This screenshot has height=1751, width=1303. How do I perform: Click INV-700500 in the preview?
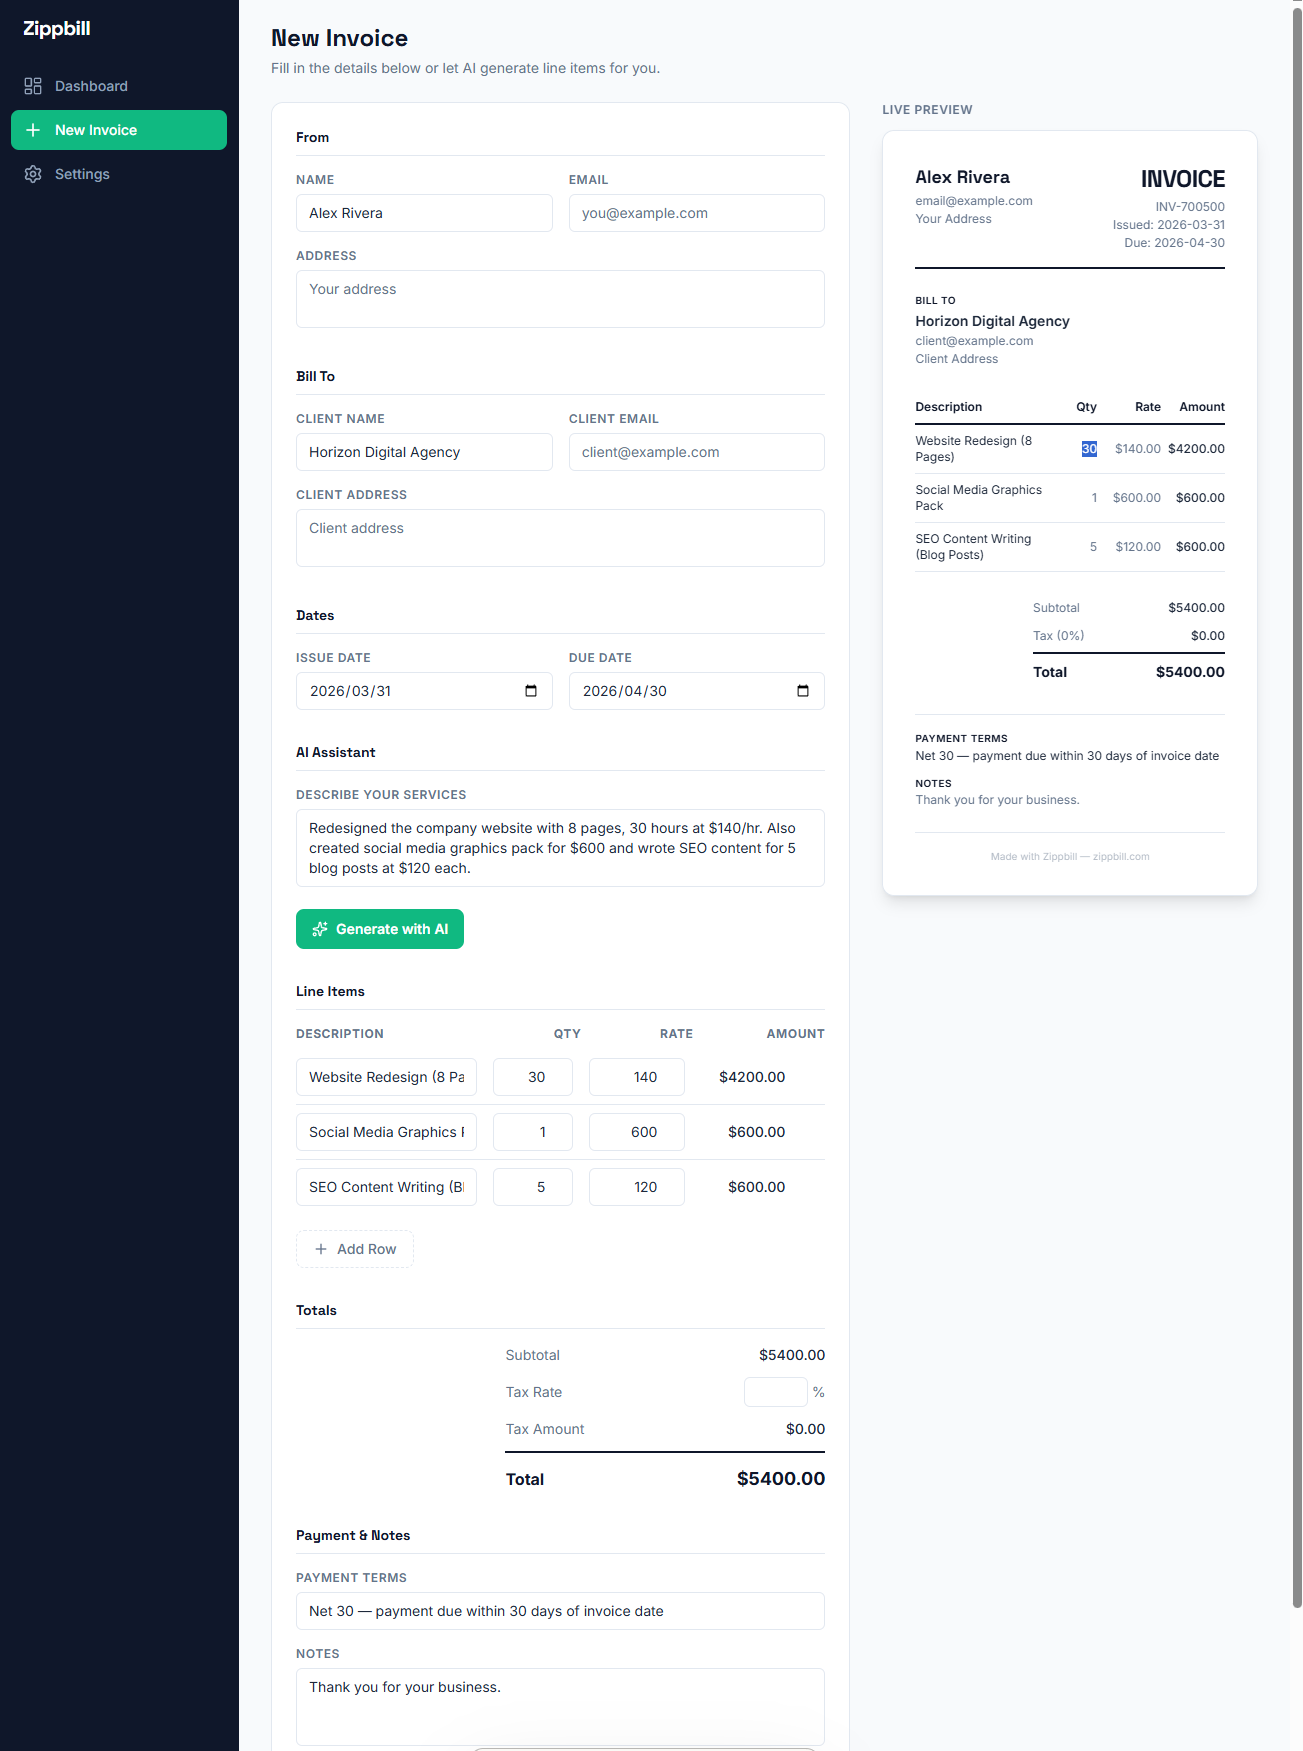(1190, 207)
